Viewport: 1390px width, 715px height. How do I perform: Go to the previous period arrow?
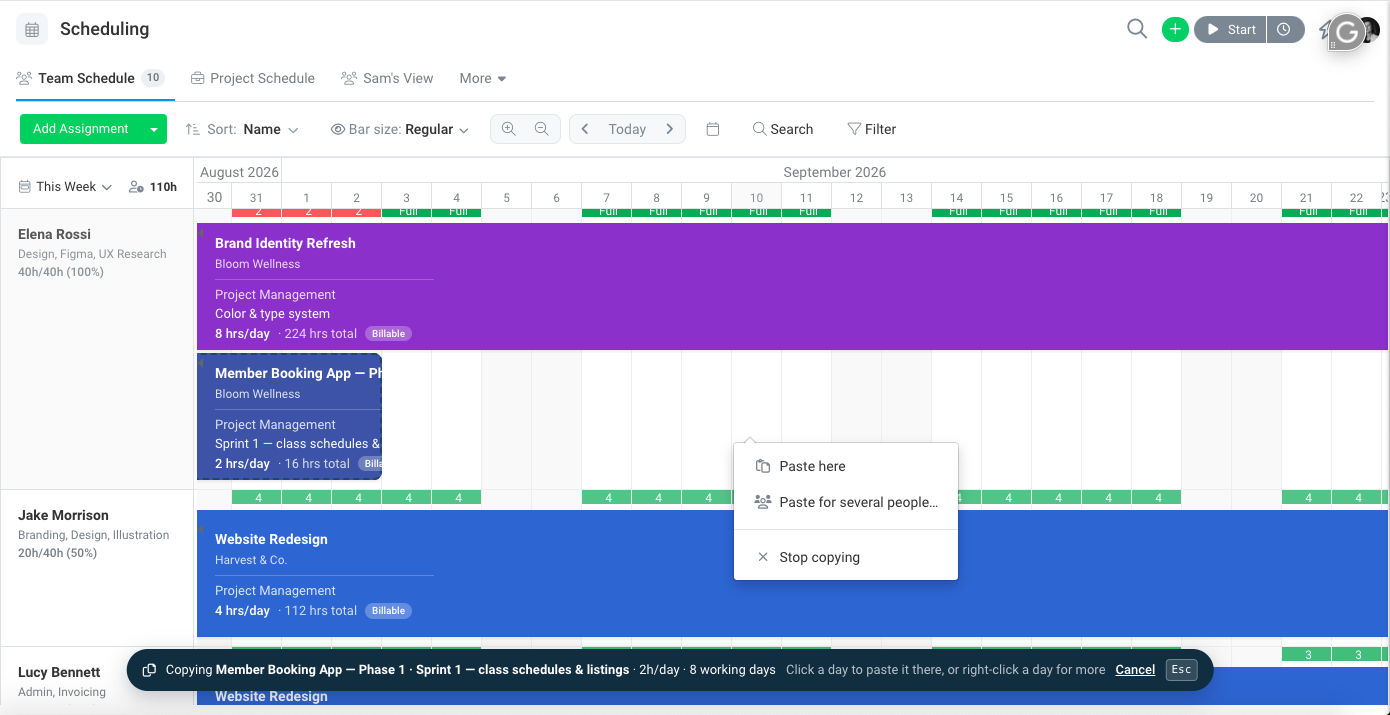pyautogui.click(x=585, y=129)
